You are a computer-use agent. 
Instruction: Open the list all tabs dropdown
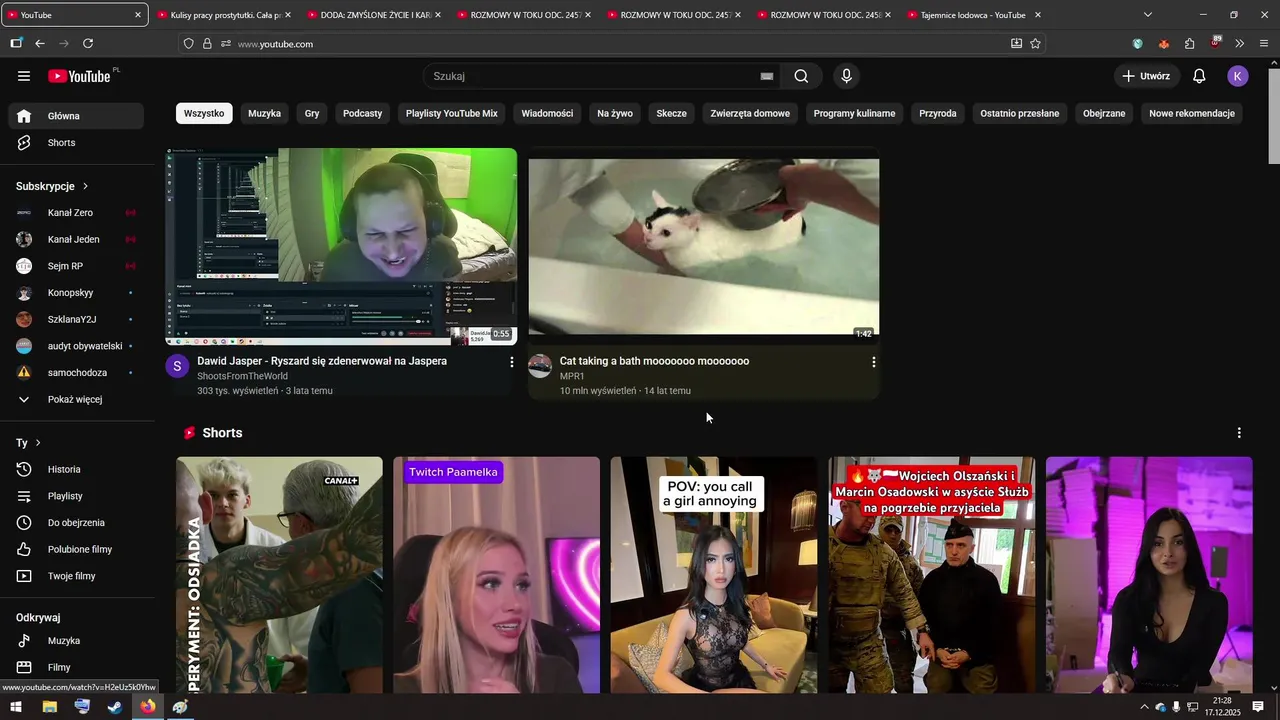pyautogui.click(x=1148, y=15)
